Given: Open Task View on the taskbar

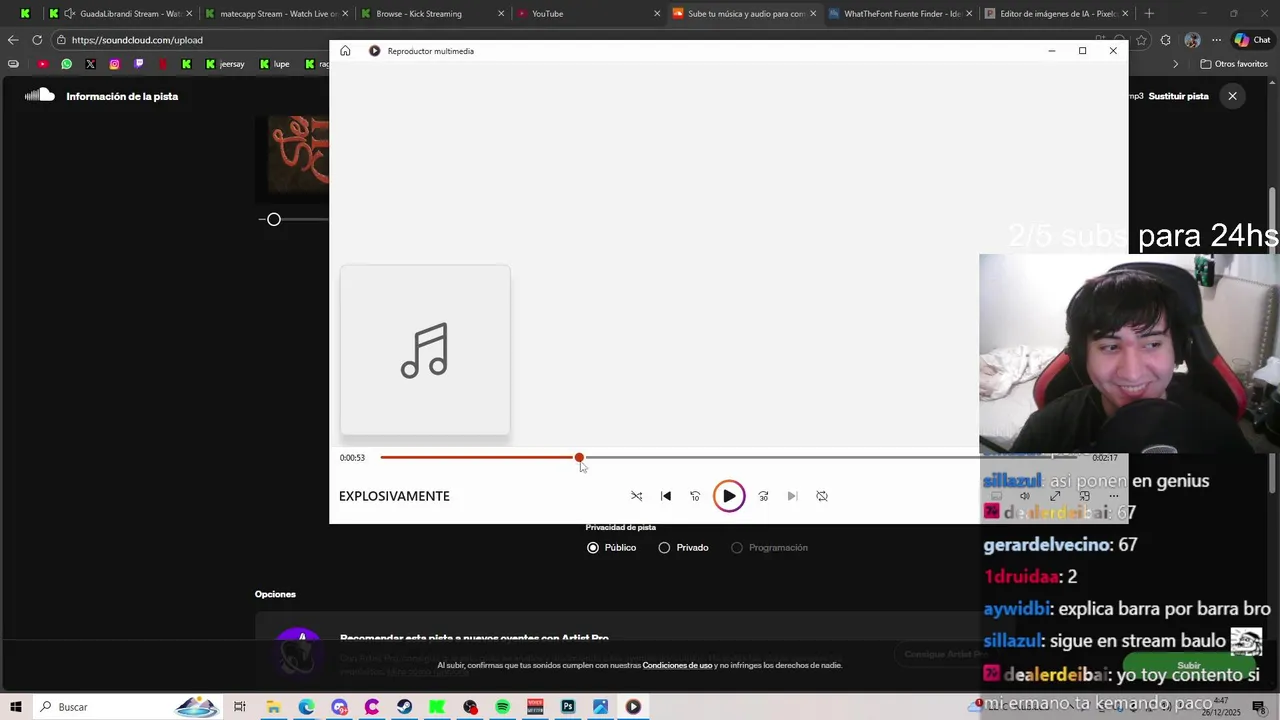Looking at the screenshot, I should tap(240, 707).
